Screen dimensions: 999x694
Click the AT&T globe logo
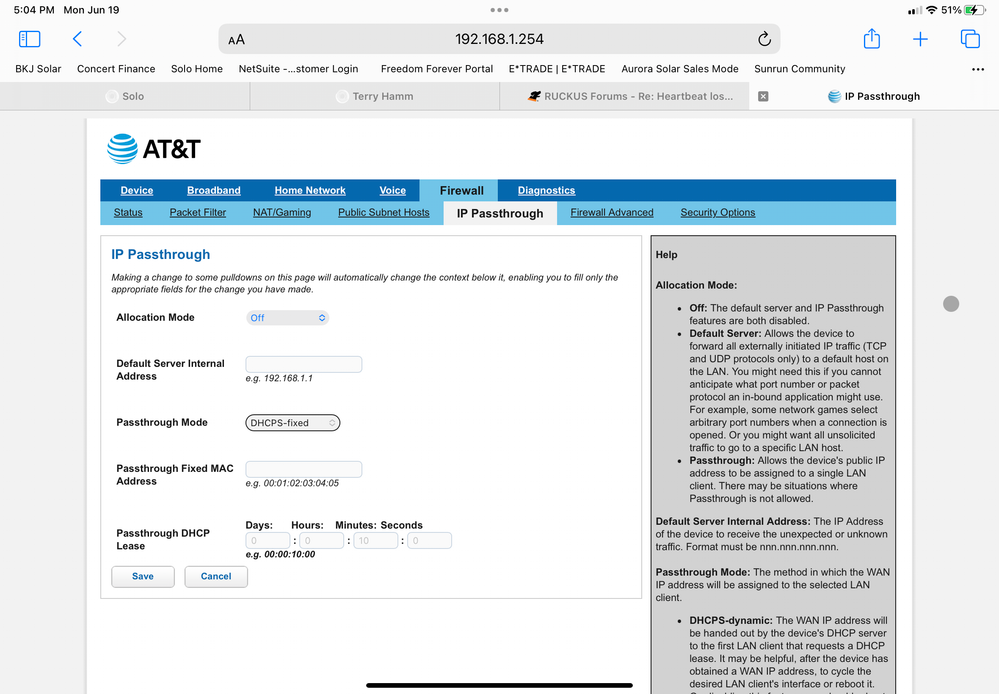[122, 149]
